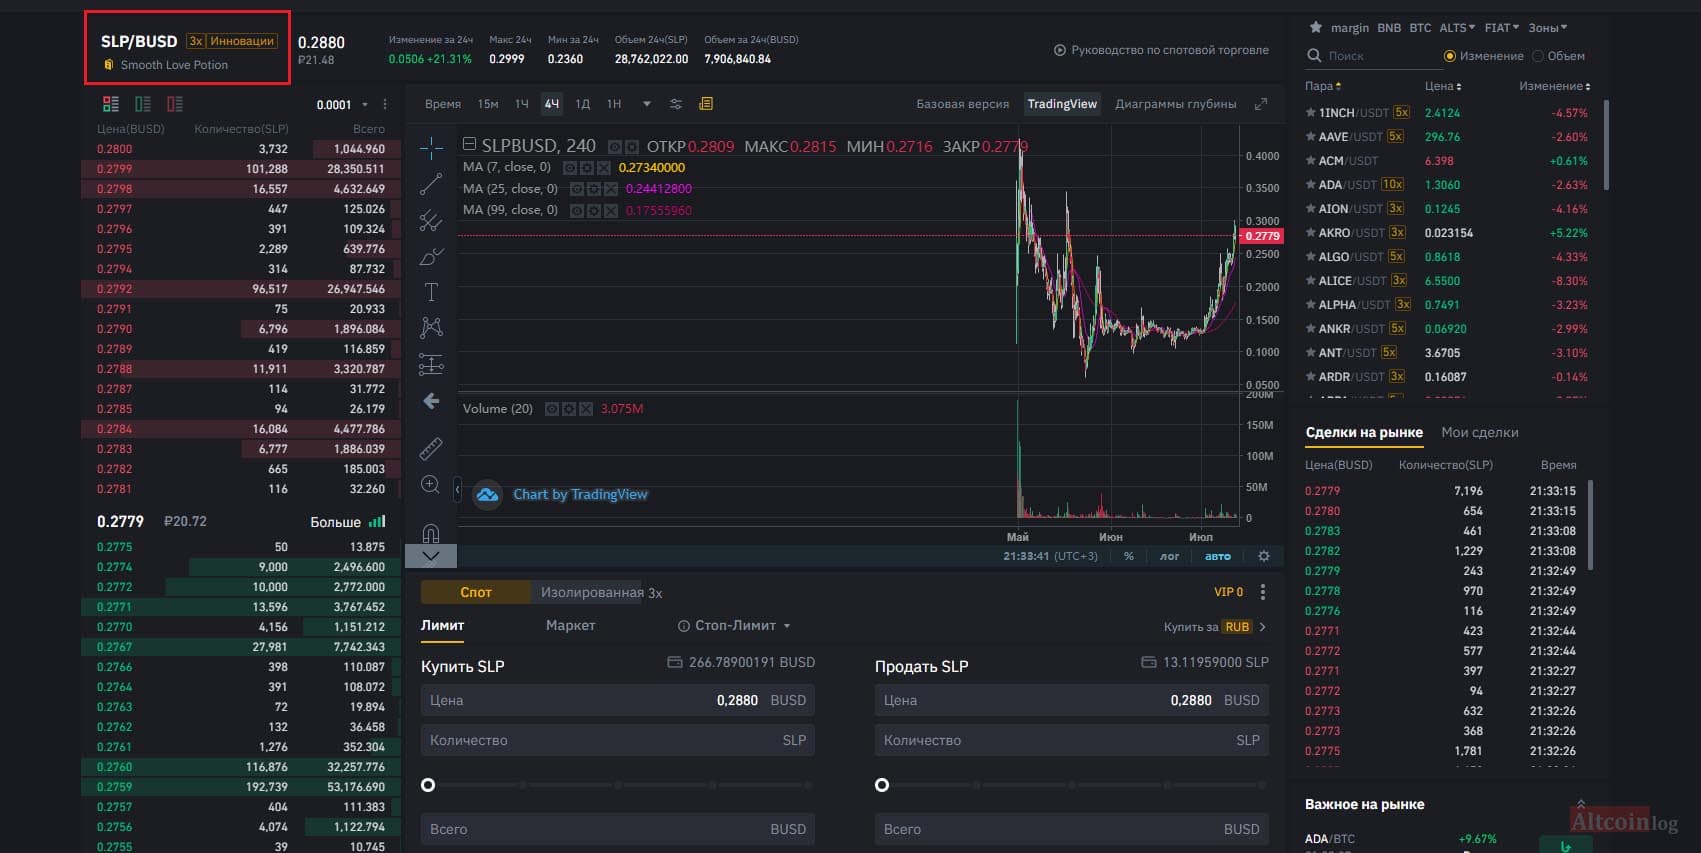The height and width of the screenshot is (853, 1701).
Task: Click the zoom in magnifier tool
Action: coord(431,485)
